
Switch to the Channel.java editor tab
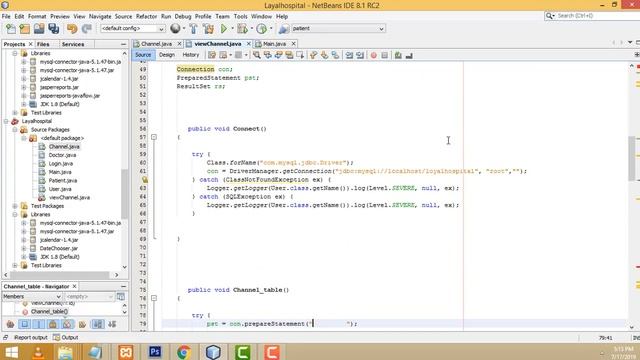(156, 44)
